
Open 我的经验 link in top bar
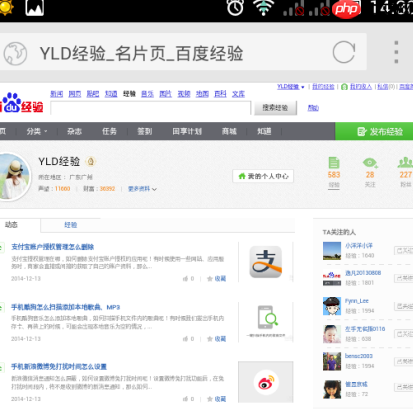pyautogui.click(x=323, y=87)
